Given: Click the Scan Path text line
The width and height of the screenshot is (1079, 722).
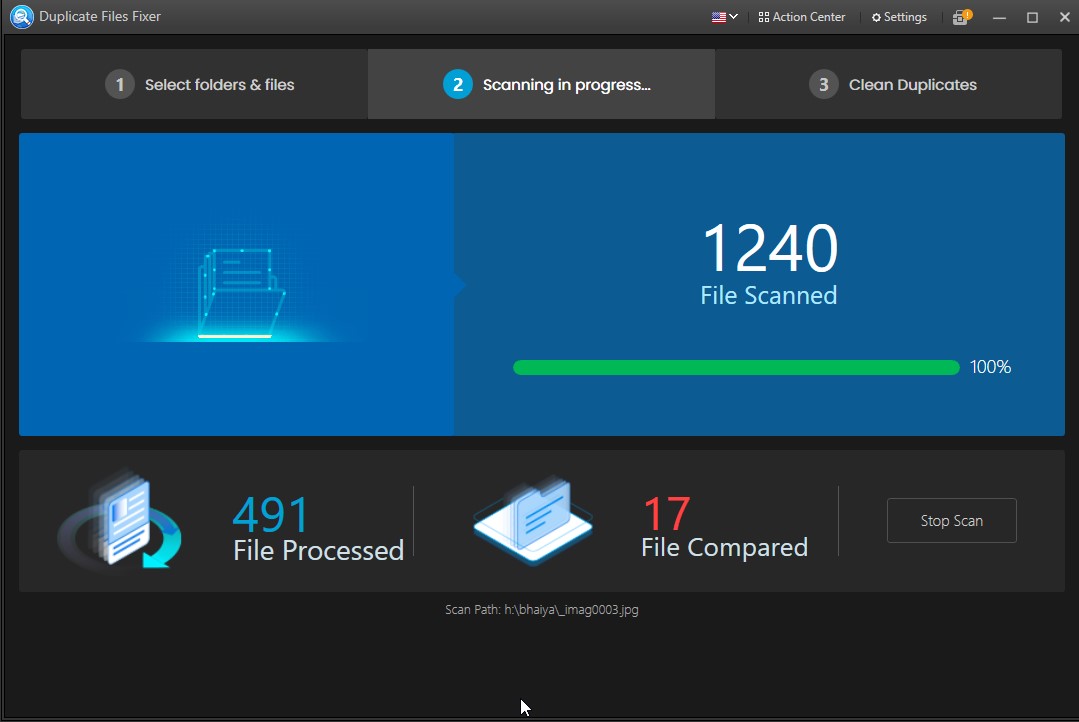Looking at the screenshot, I should click(x=541, y=609).
